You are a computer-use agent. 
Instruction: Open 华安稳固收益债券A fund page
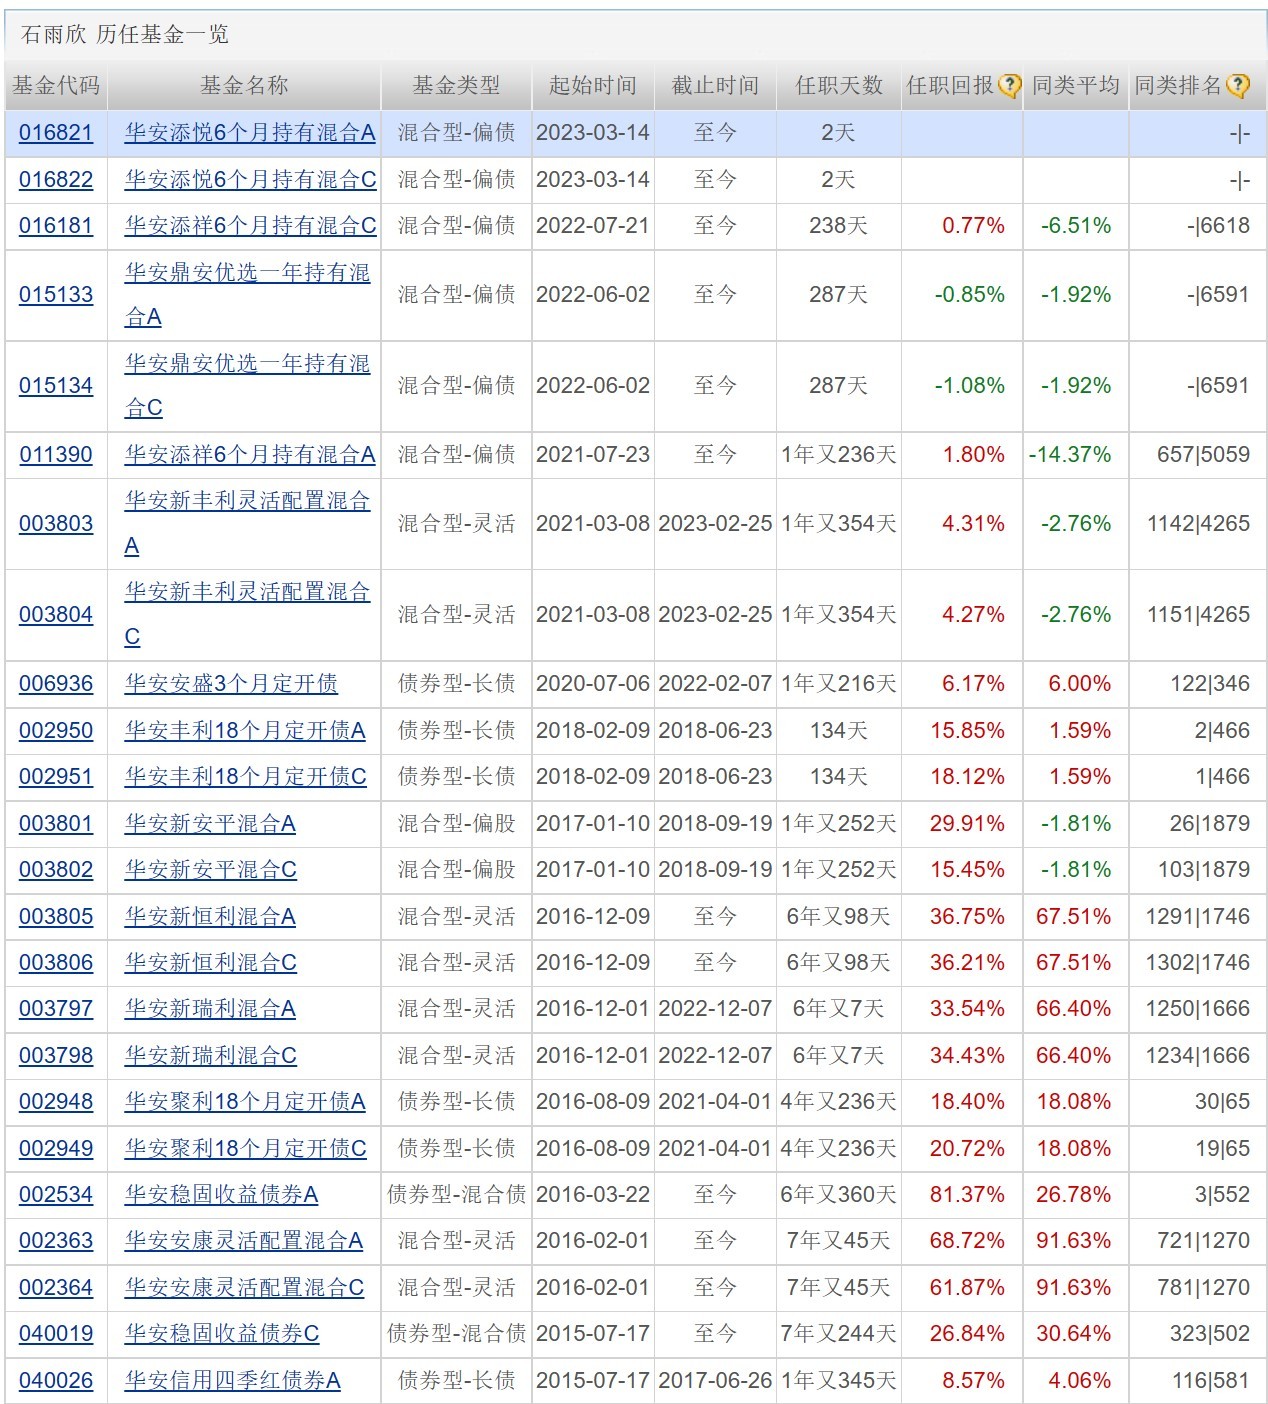click(x=221, y=1195)
